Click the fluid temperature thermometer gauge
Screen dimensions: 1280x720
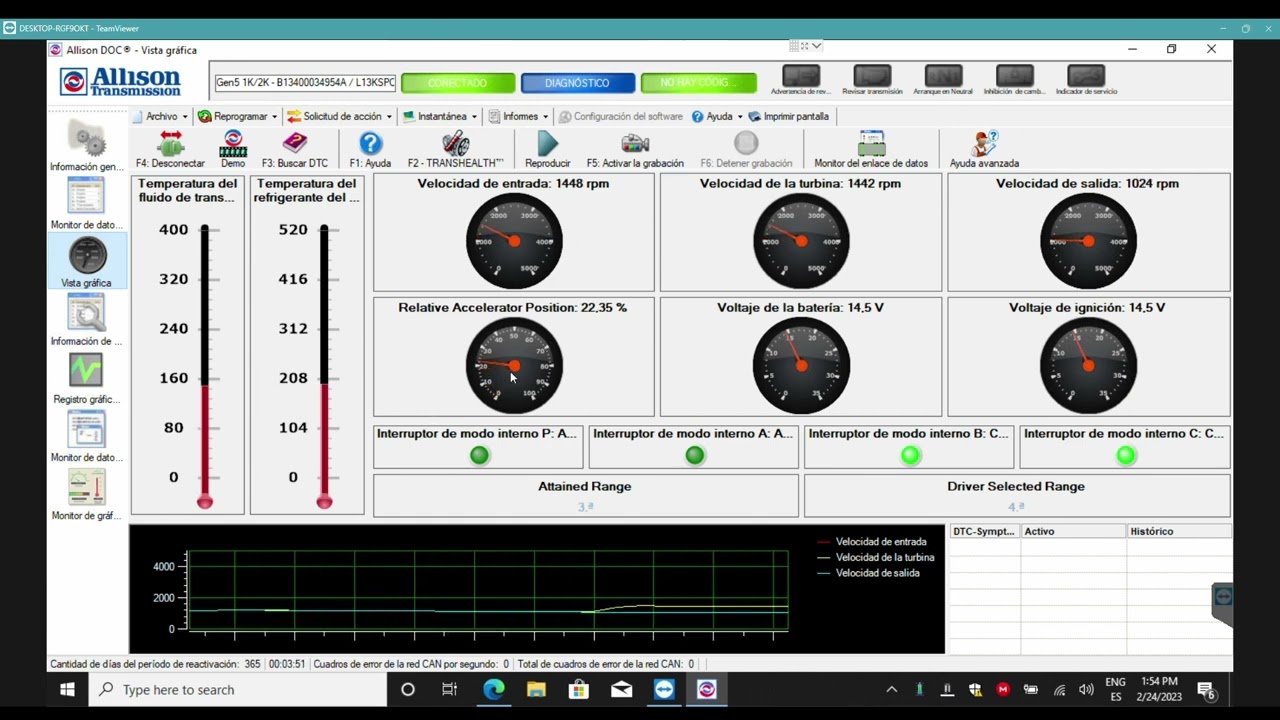[x=205, y=365]
